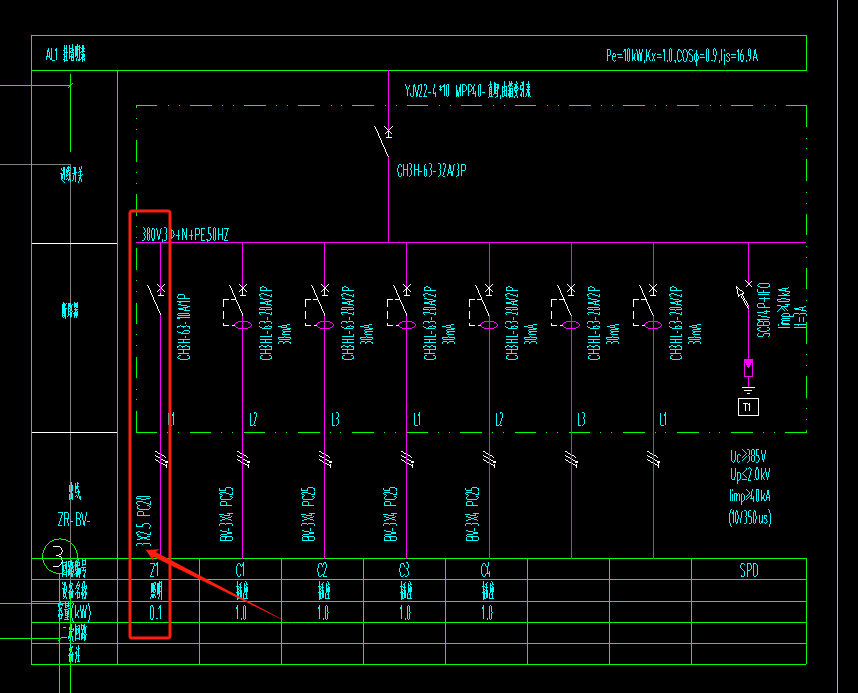The width and height of the screenshot is (858, 693).
Task: Select the RCD breaker symbol on circuit C4
Action: click(483, 308)
